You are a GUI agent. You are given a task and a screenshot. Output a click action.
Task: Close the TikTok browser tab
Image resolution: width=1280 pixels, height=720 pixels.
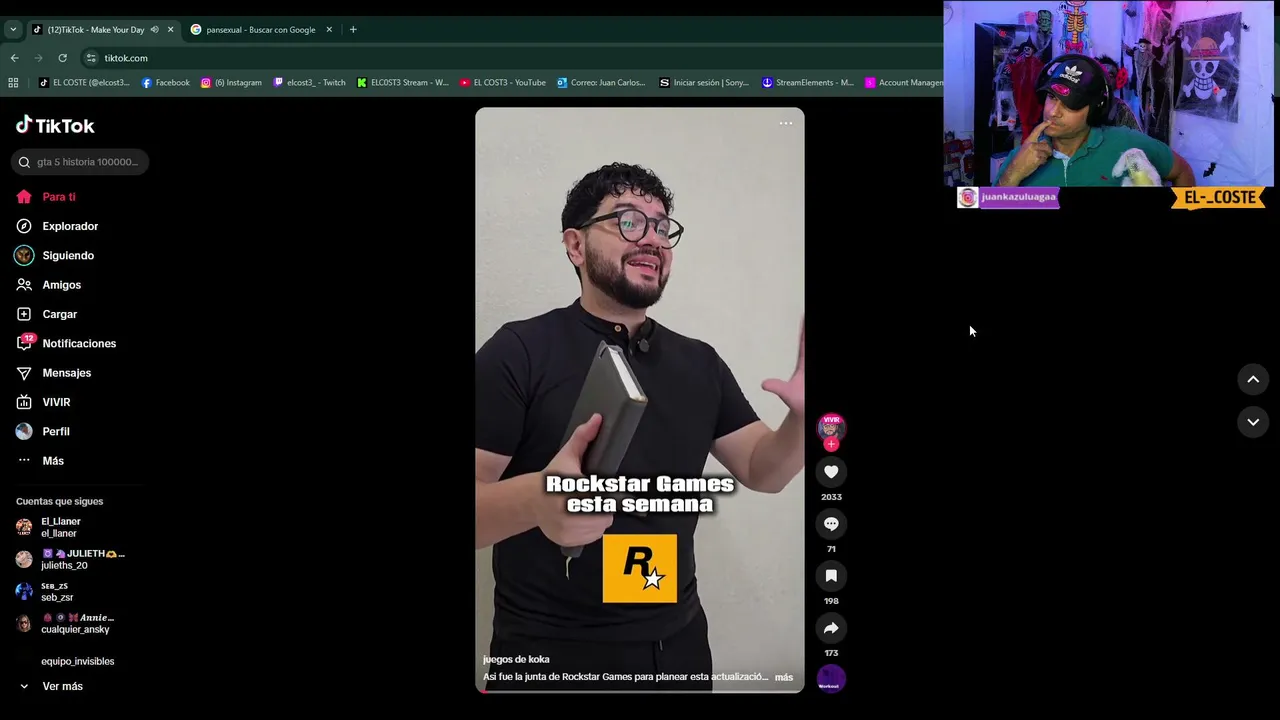point(170,30)
